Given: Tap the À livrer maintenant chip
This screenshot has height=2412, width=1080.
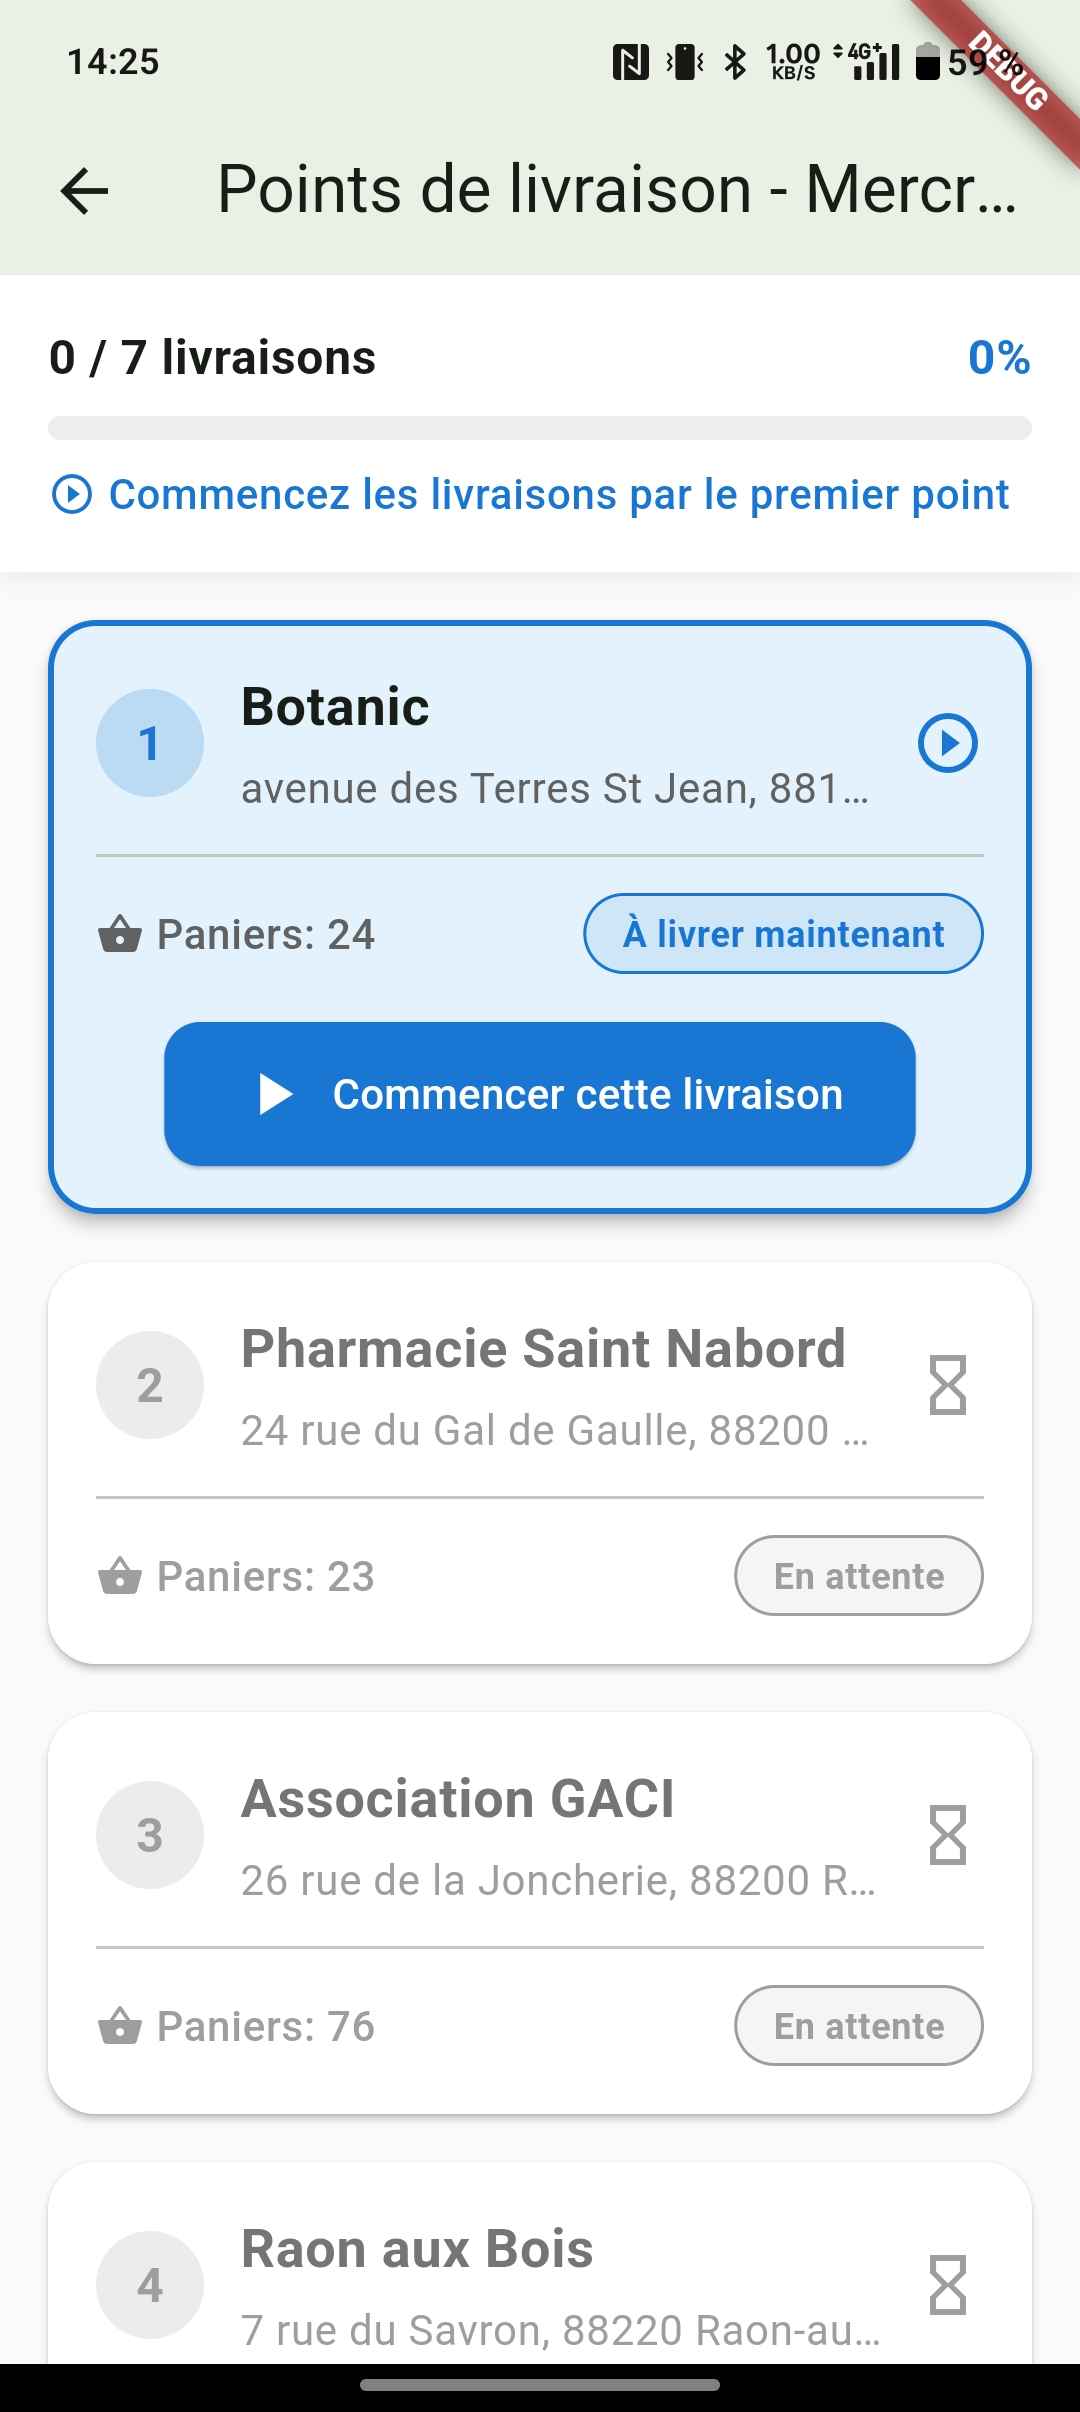Looking at the screenshot, I should [x=783, y=934].
